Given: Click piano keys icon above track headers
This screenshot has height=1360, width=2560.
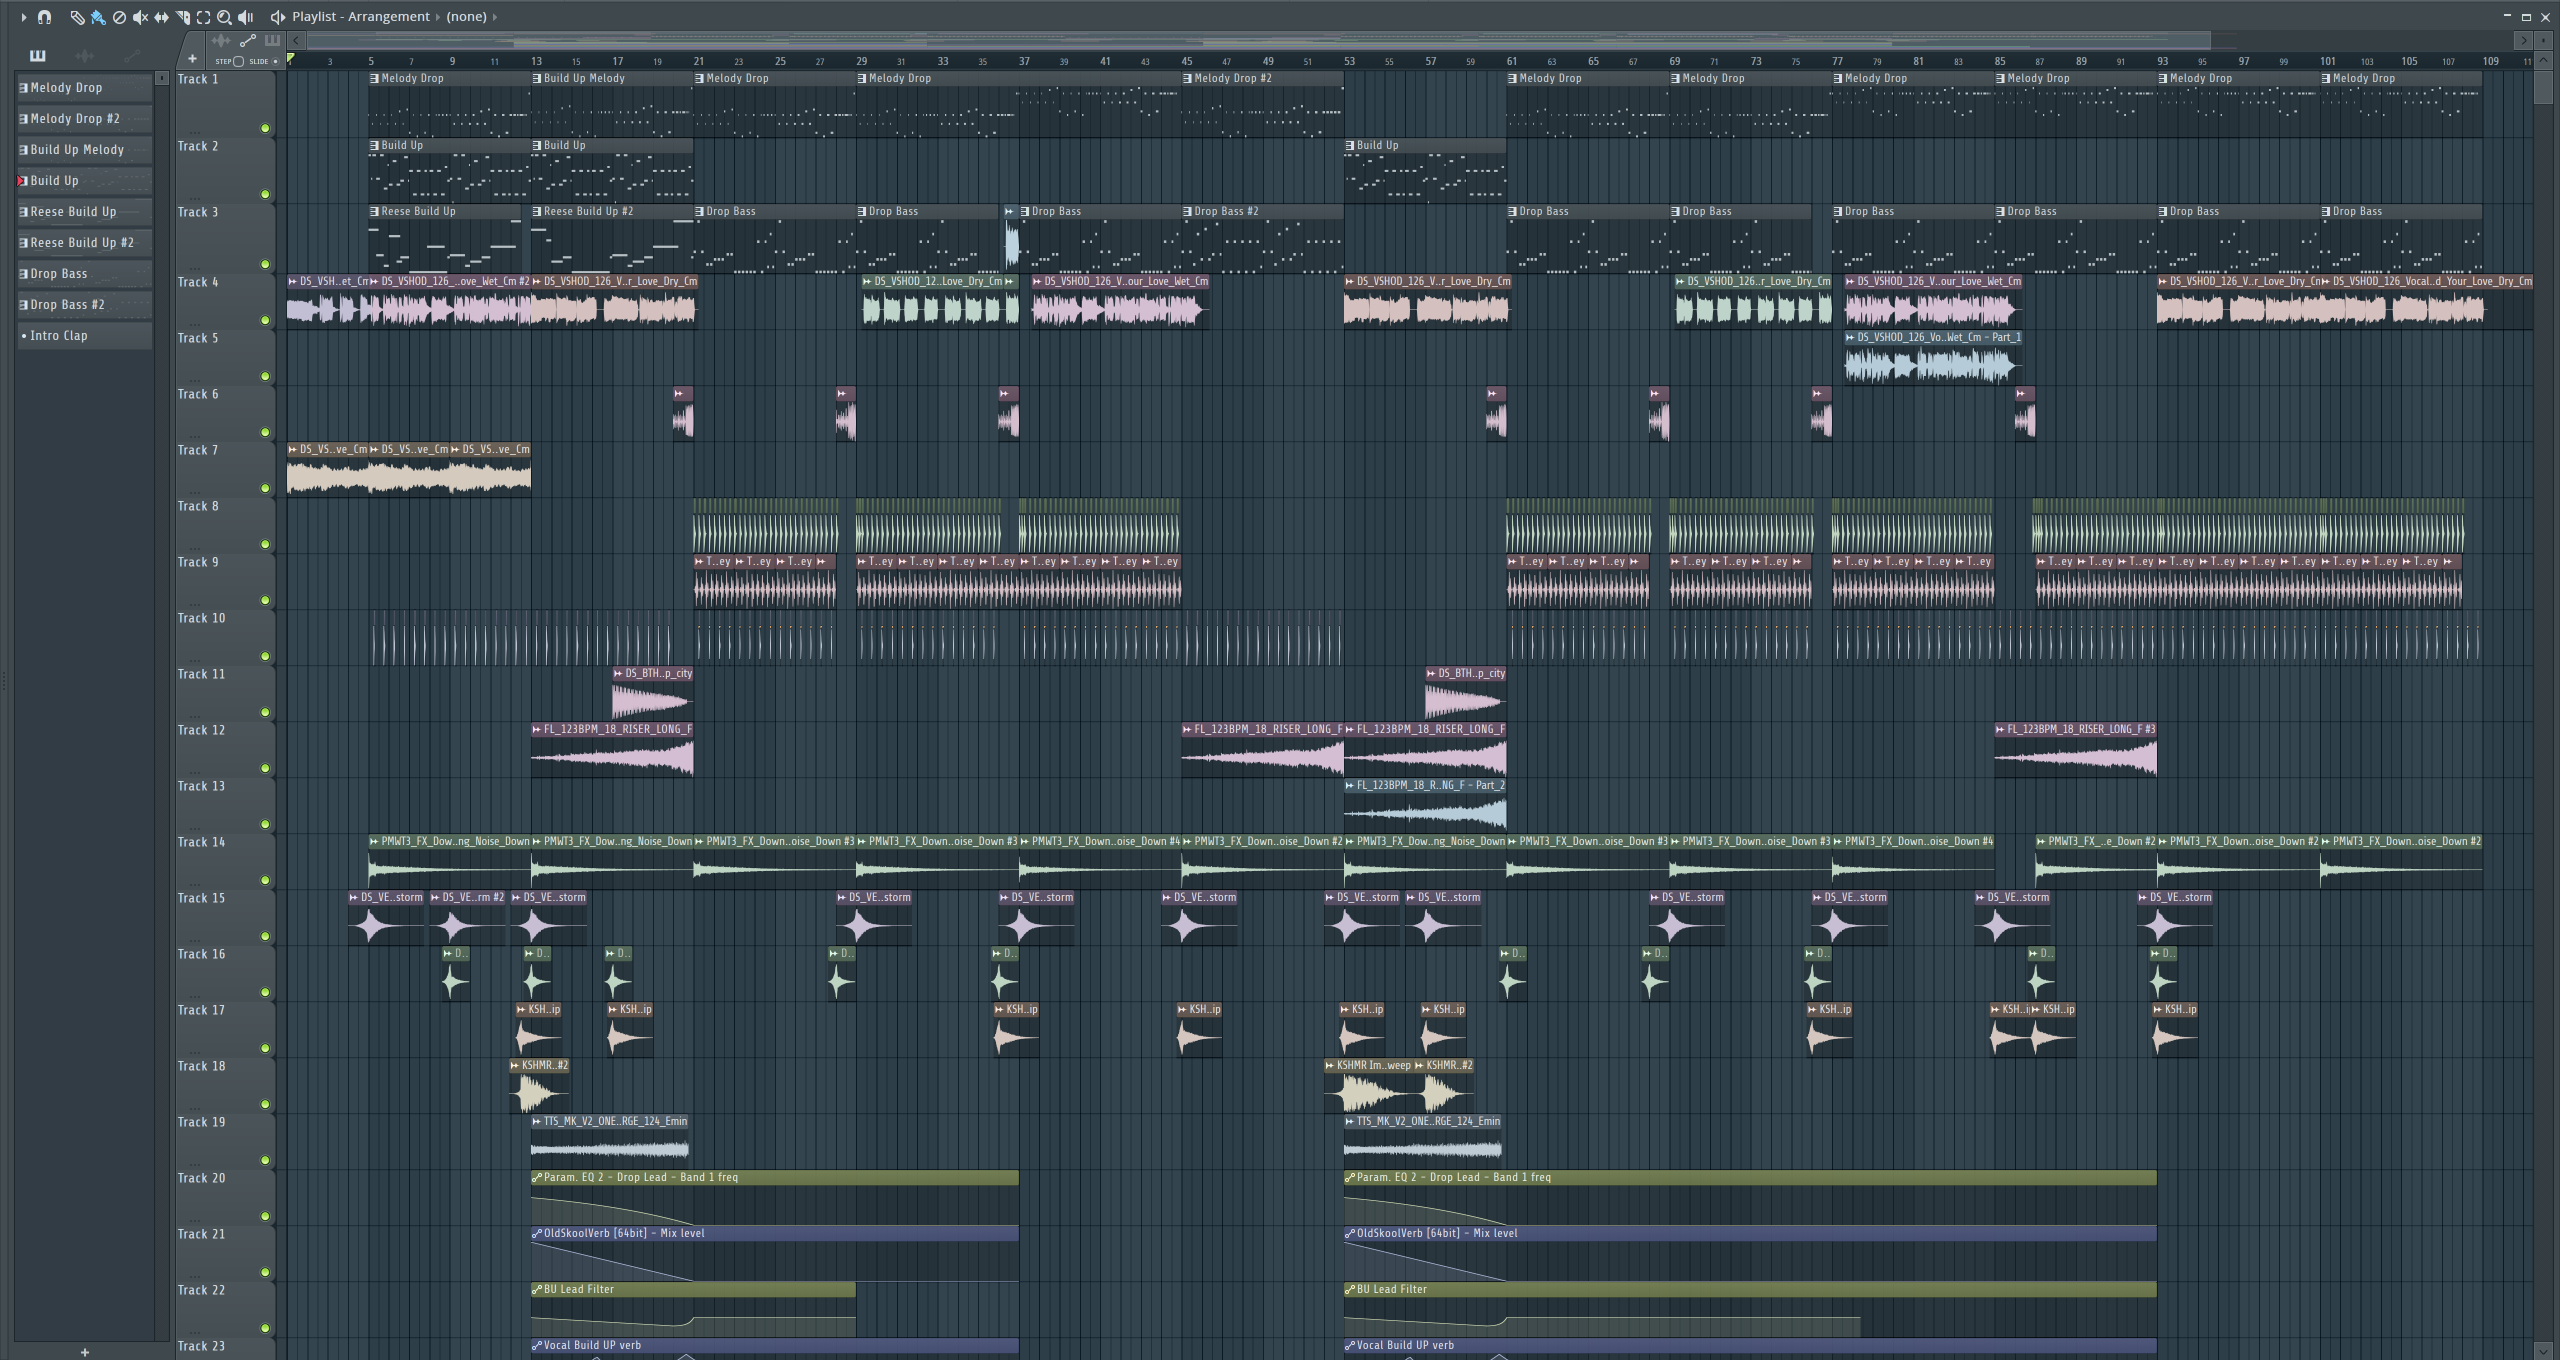Looking at the screenshot, I should click(x=272, y=41).
